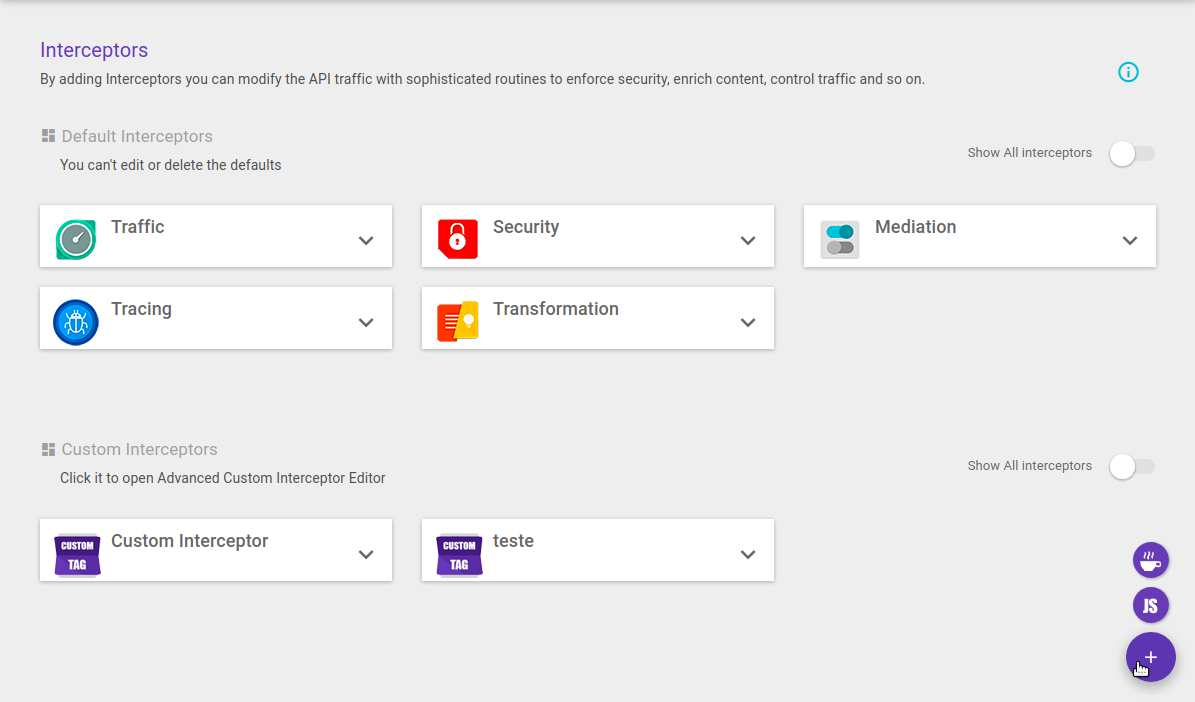Toggle Show All interceptors for Default Interceptors
This screenshot has height=702, width=1195.
click(1131, 153)
